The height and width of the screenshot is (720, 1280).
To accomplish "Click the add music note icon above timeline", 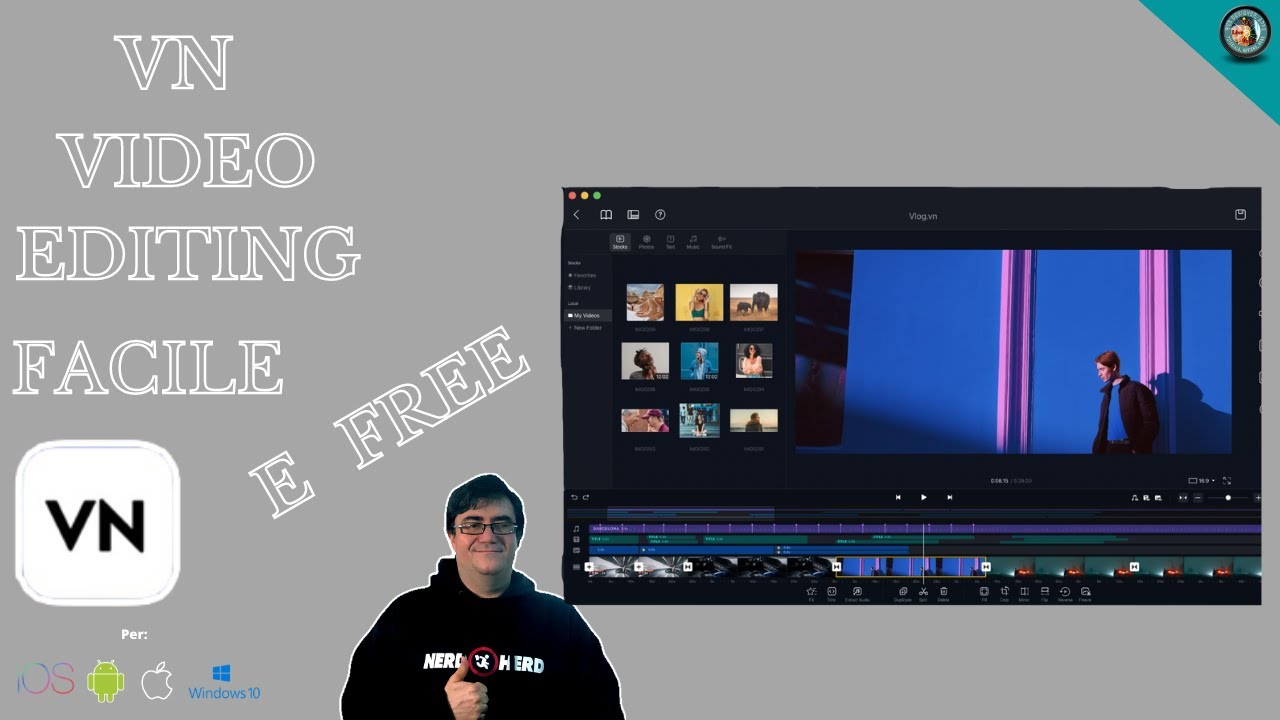I will pos(1134,498).
